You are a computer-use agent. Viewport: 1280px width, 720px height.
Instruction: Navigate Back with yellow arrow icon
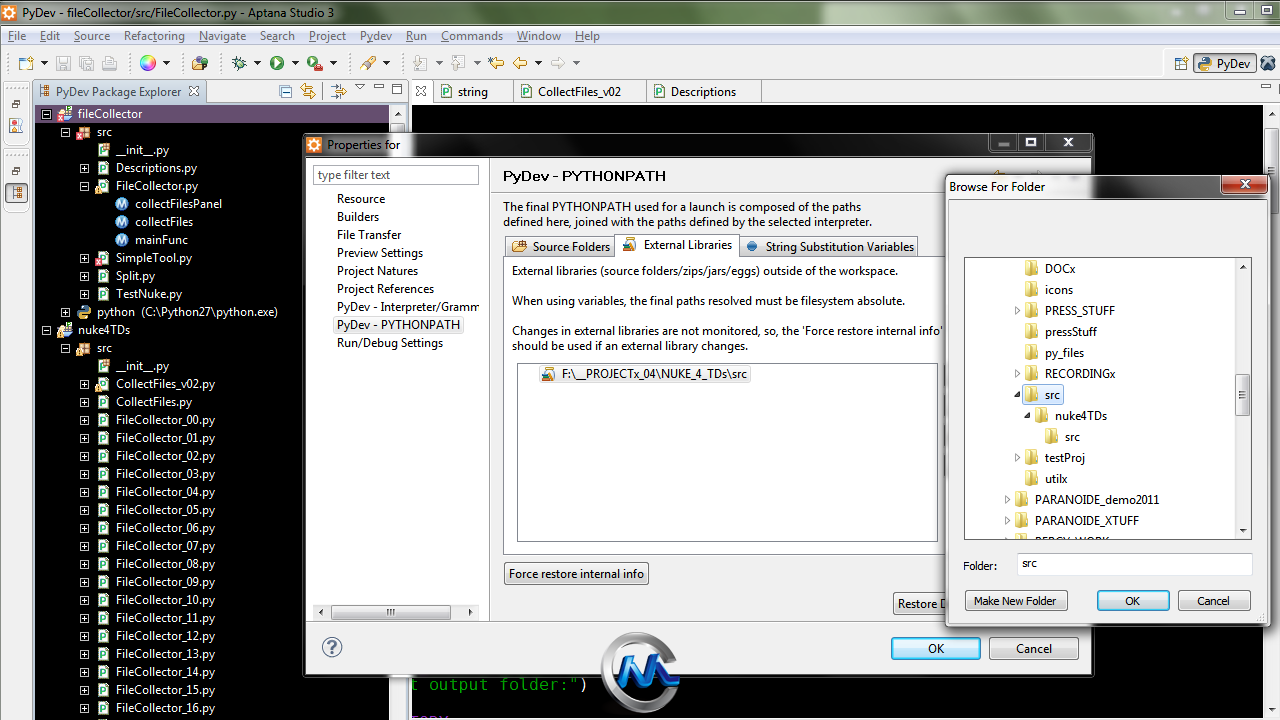coord(520,63)
